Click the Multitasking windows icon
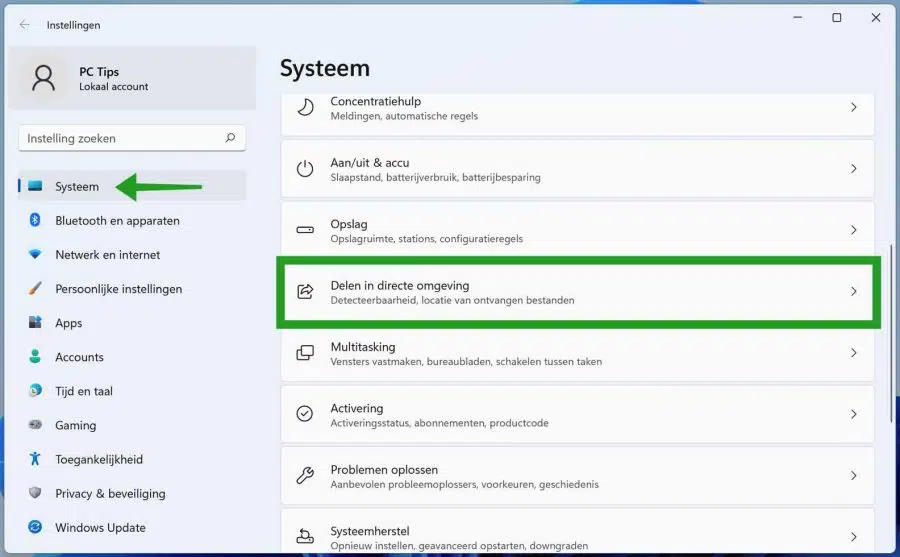 (305, 353)
